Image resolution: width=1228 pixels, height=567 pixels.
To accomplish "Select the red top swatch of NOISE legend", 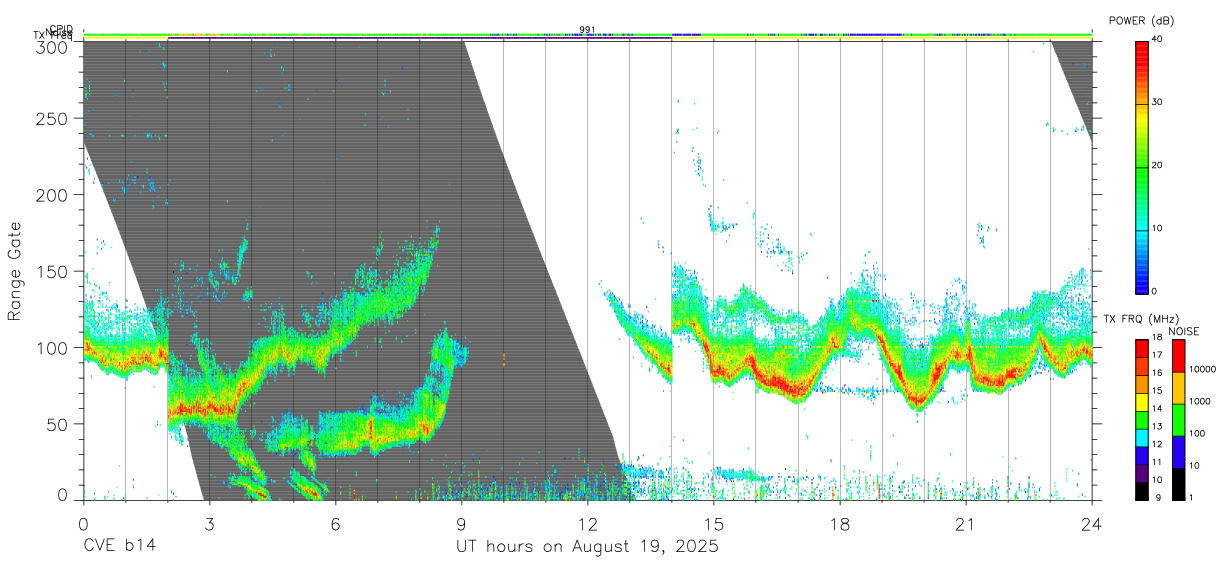I will (1177, 356).
